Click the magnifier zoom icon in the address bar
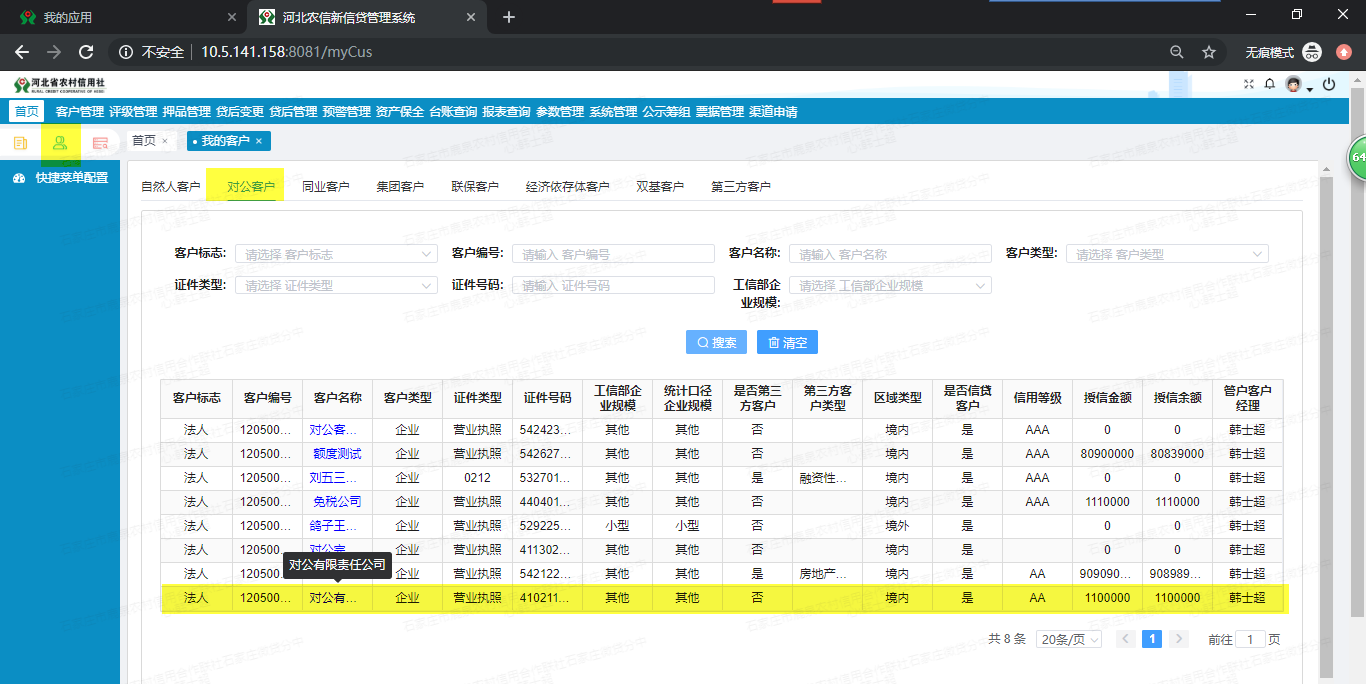The width and height of the screenshot is (1366, 684). point(1177,51)
